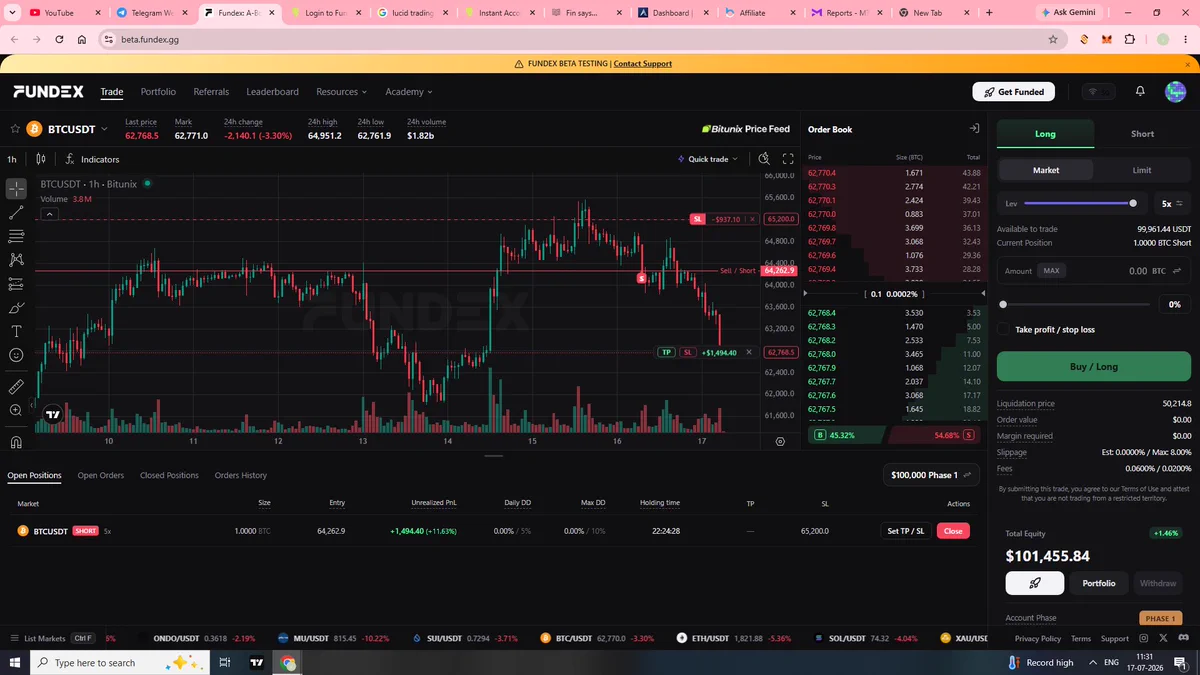Open the 1h timeframe selector
Screen dimensions: 1200x675
pyautogui.click(x=12, y=159)
